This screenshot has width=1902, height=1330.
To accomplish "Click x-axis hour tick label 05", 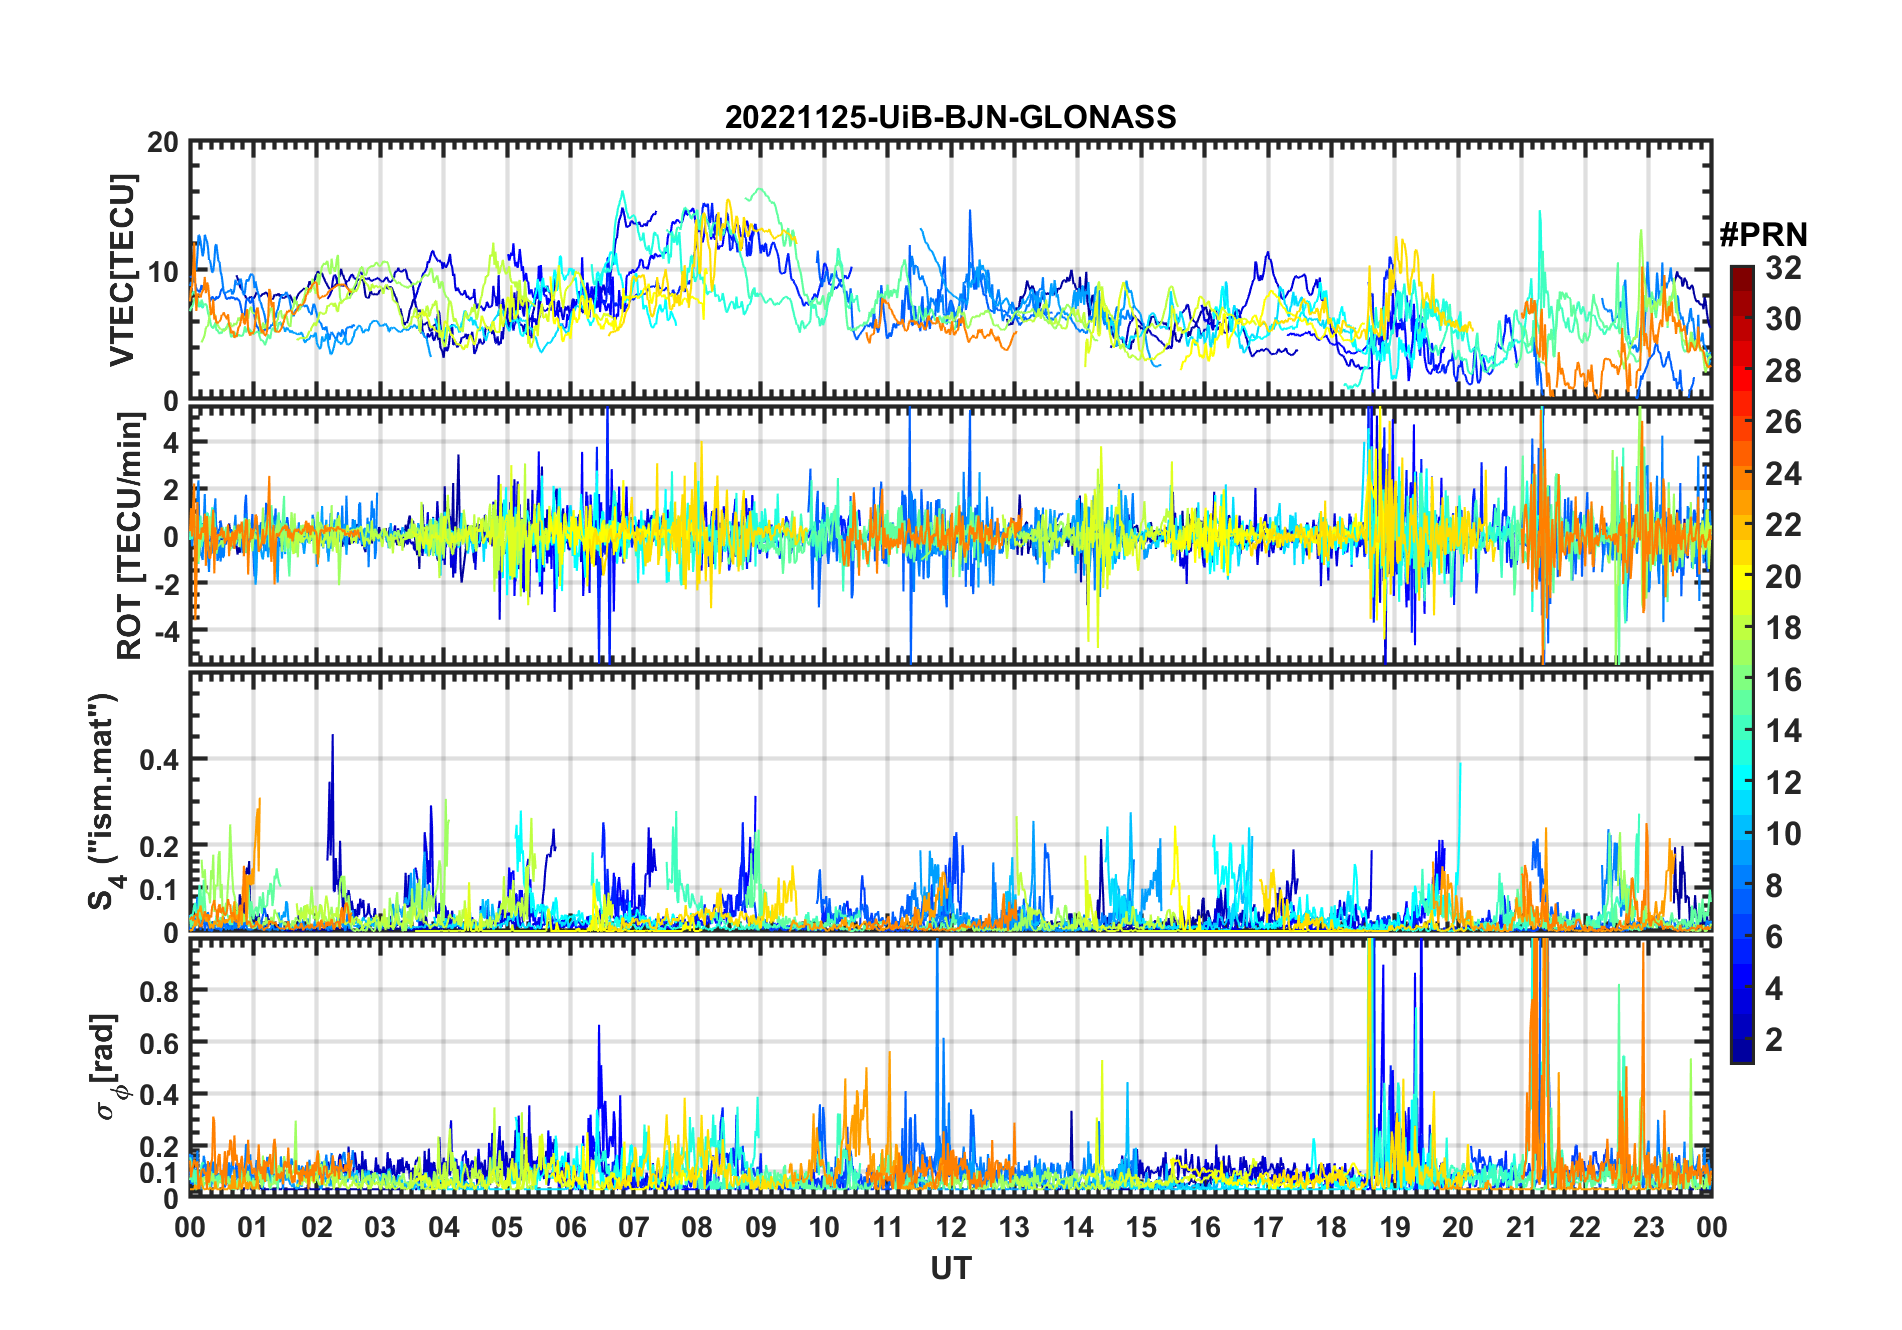I will click(x=507, y=1227).
